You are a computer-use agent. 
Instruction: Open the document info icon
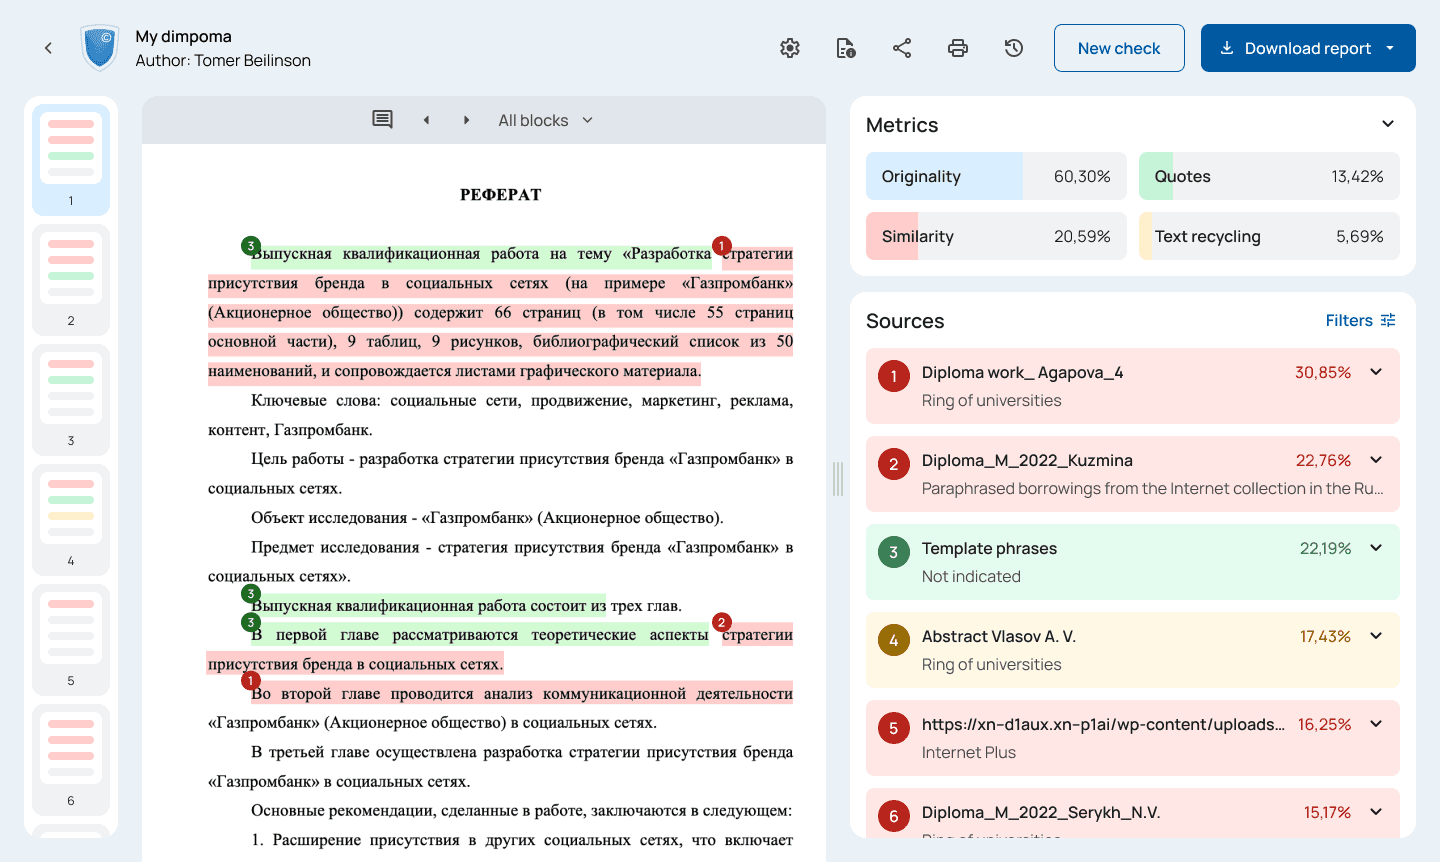[846, 48]
